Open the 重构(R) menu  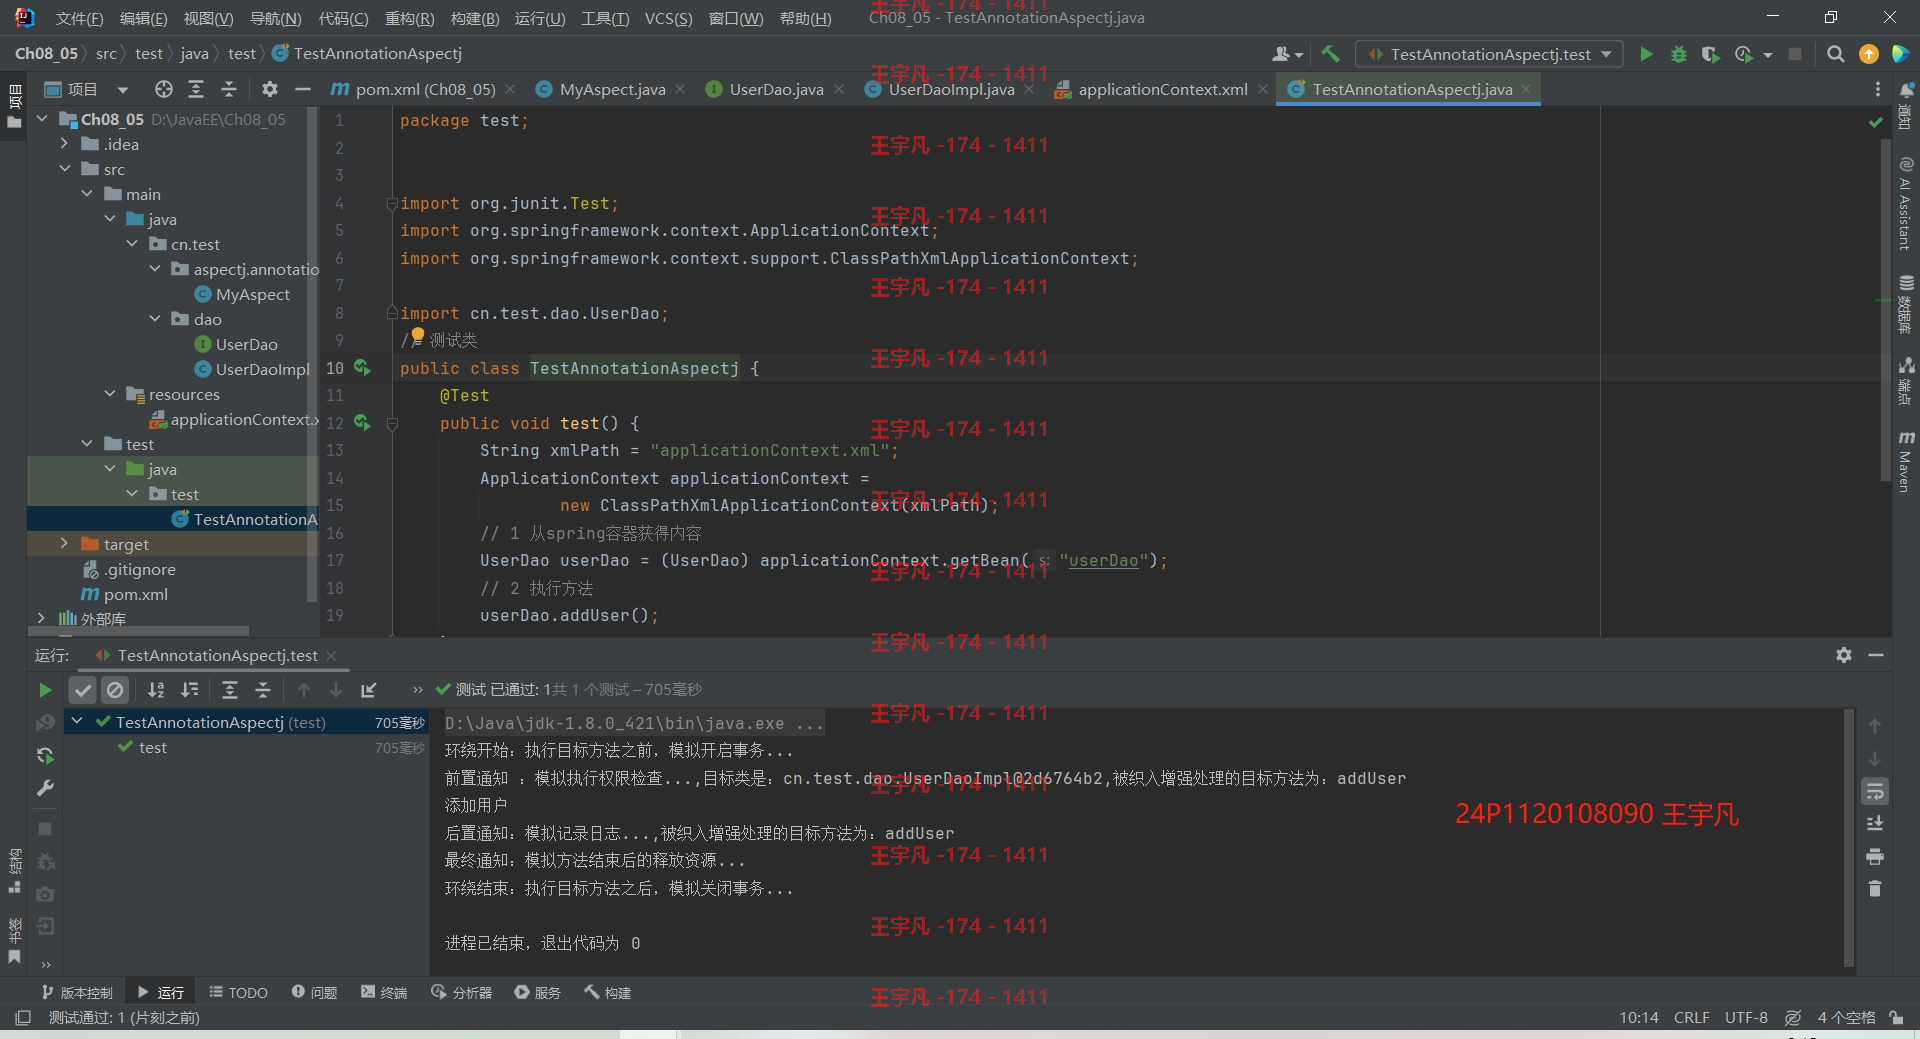409,18
